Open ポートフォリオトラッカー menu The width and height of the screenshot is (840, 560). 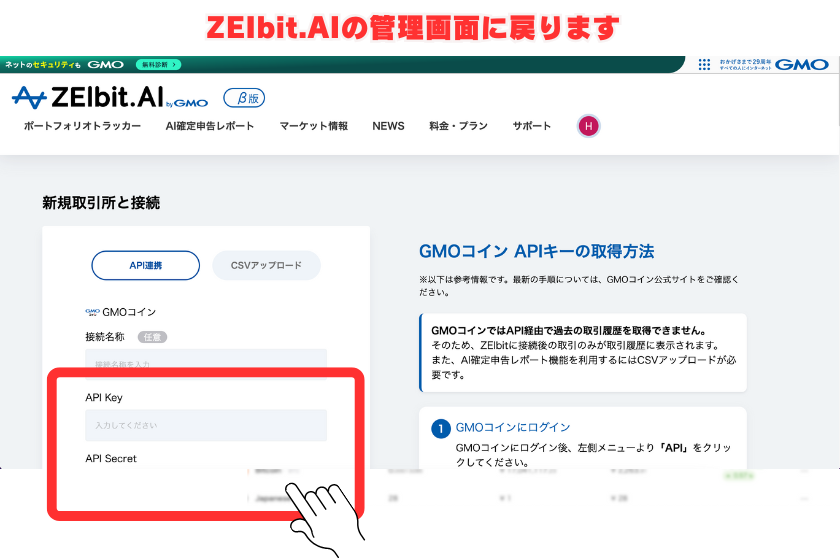pos(82,126)
